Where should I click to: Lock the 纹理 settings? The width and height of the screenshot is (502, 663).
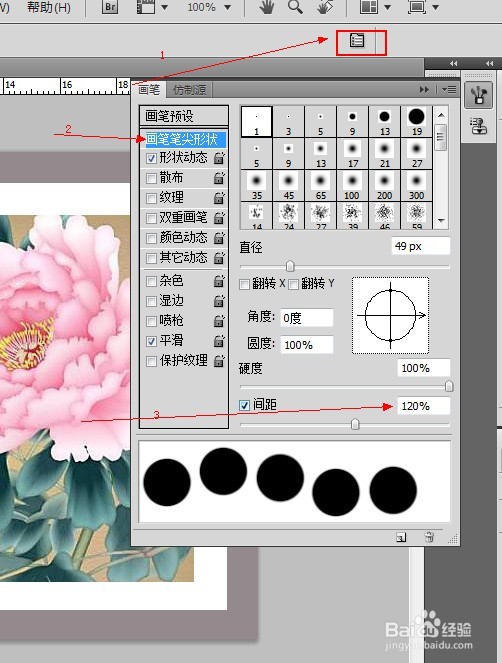(219, 198)
